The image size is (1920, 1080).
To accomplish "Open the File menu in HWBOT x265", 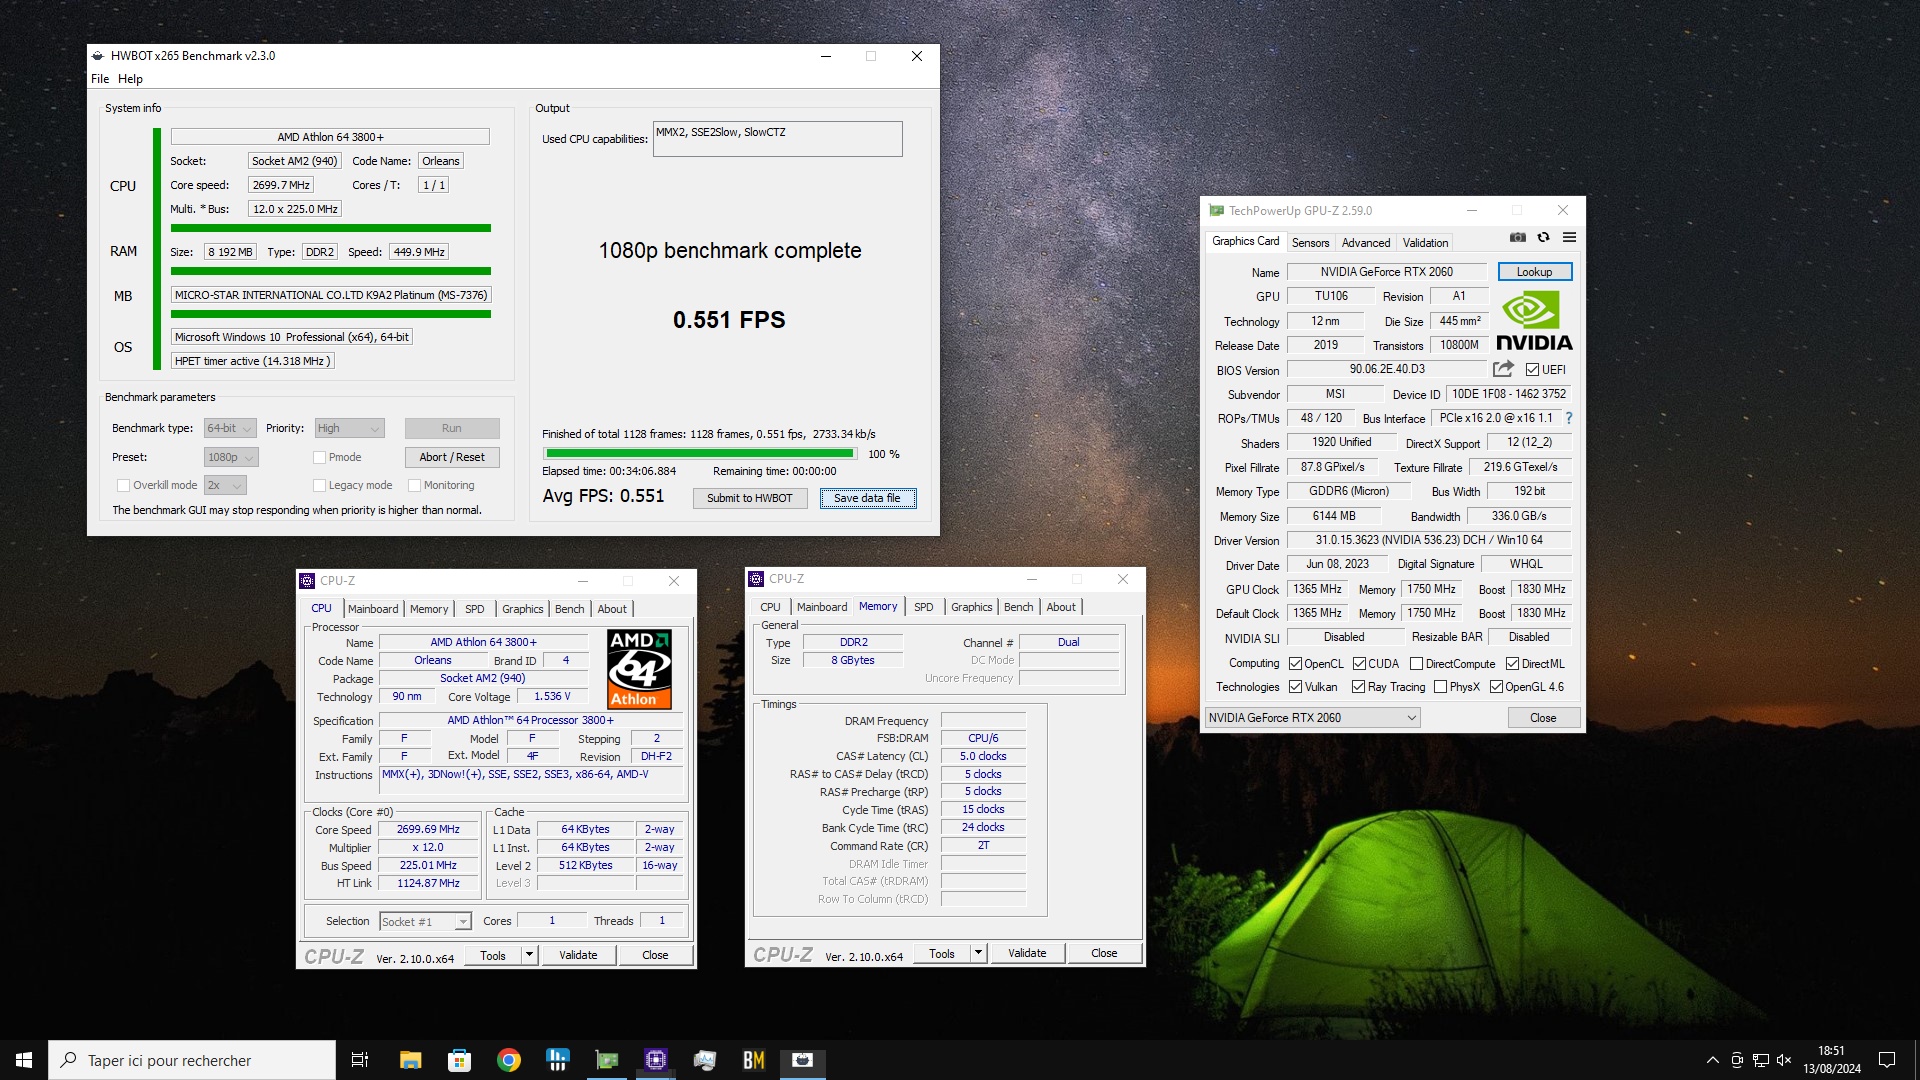I will [x=100, y=79].
